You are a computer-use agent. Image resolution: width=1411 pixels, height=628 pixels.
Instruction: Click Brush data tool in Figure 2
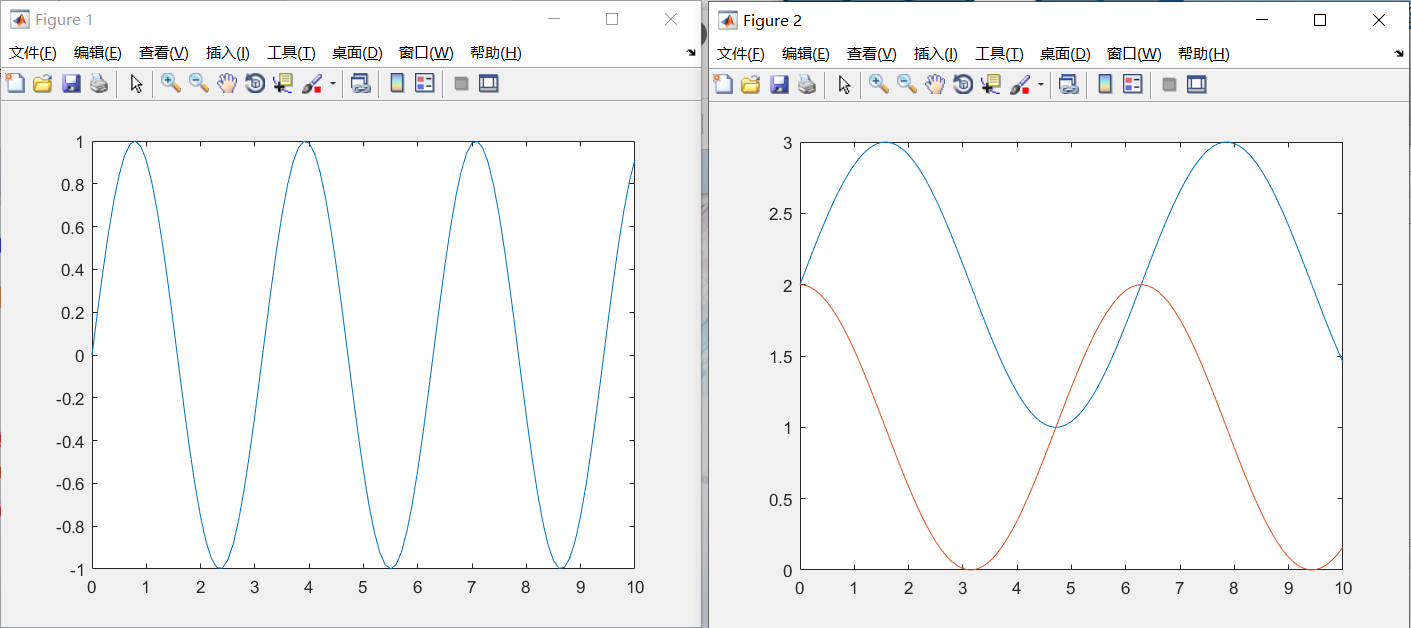(1020, 85)
